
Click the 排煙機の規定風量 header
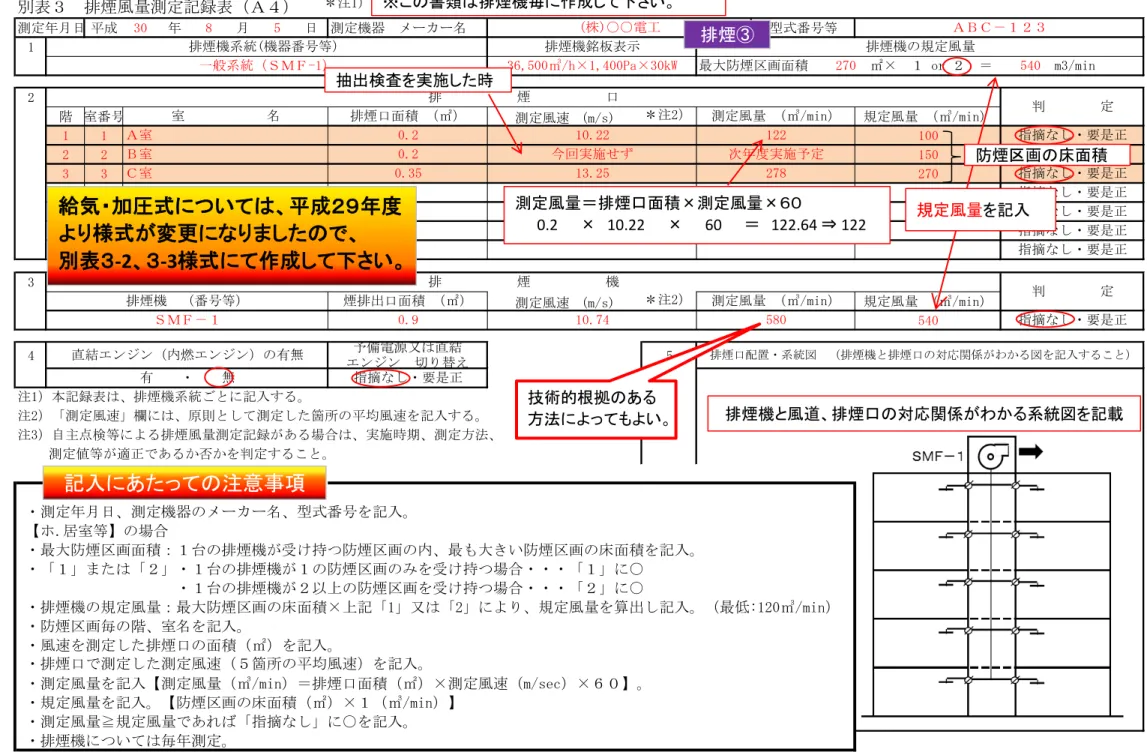920,47
